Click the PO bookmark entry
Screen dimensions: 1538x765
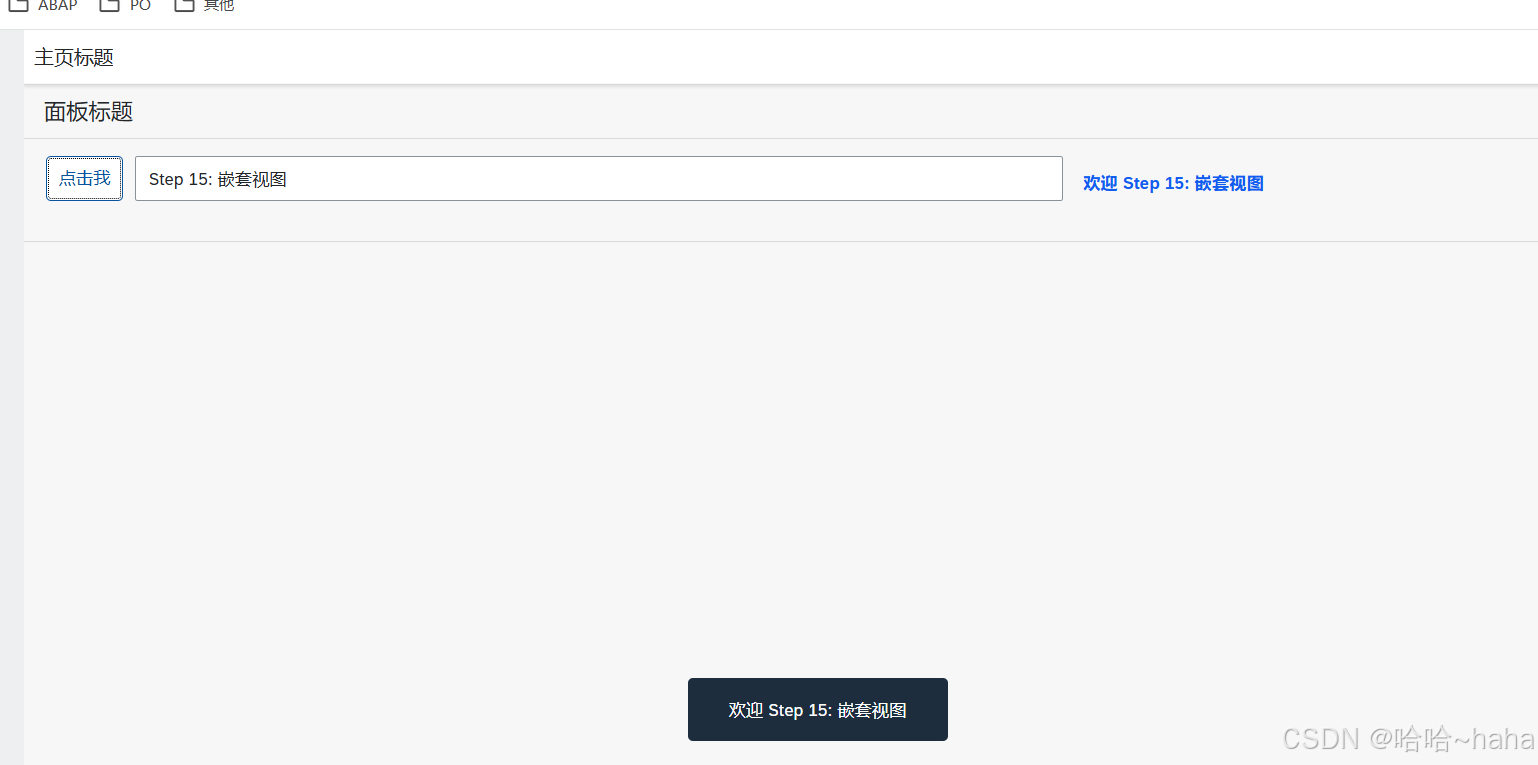141,6
